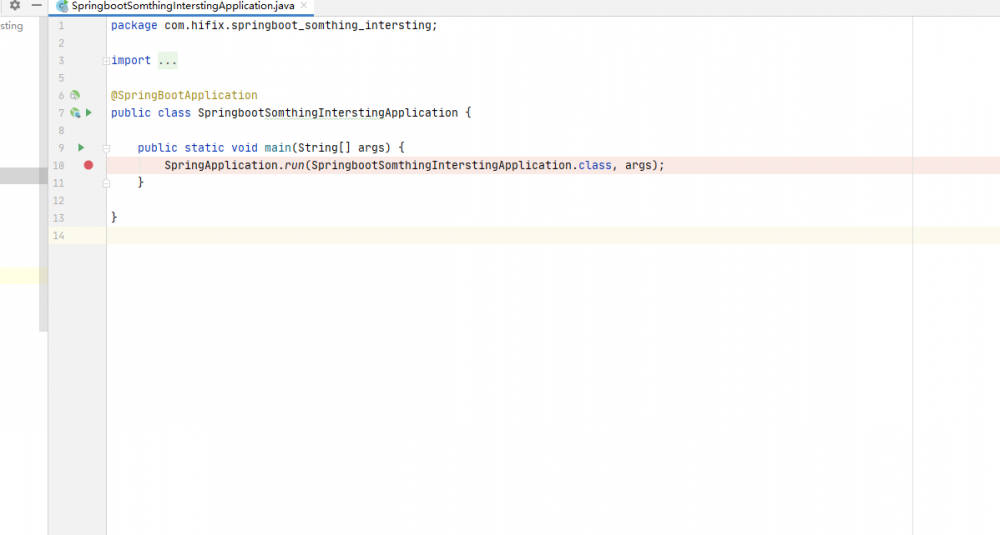
Task: Click the Spring bean icon on line 7
Action: coord(75,113)
